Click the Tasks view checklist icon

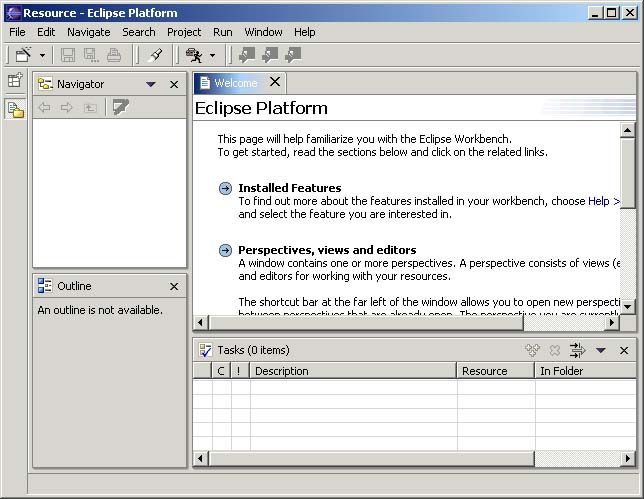(205, 350)
